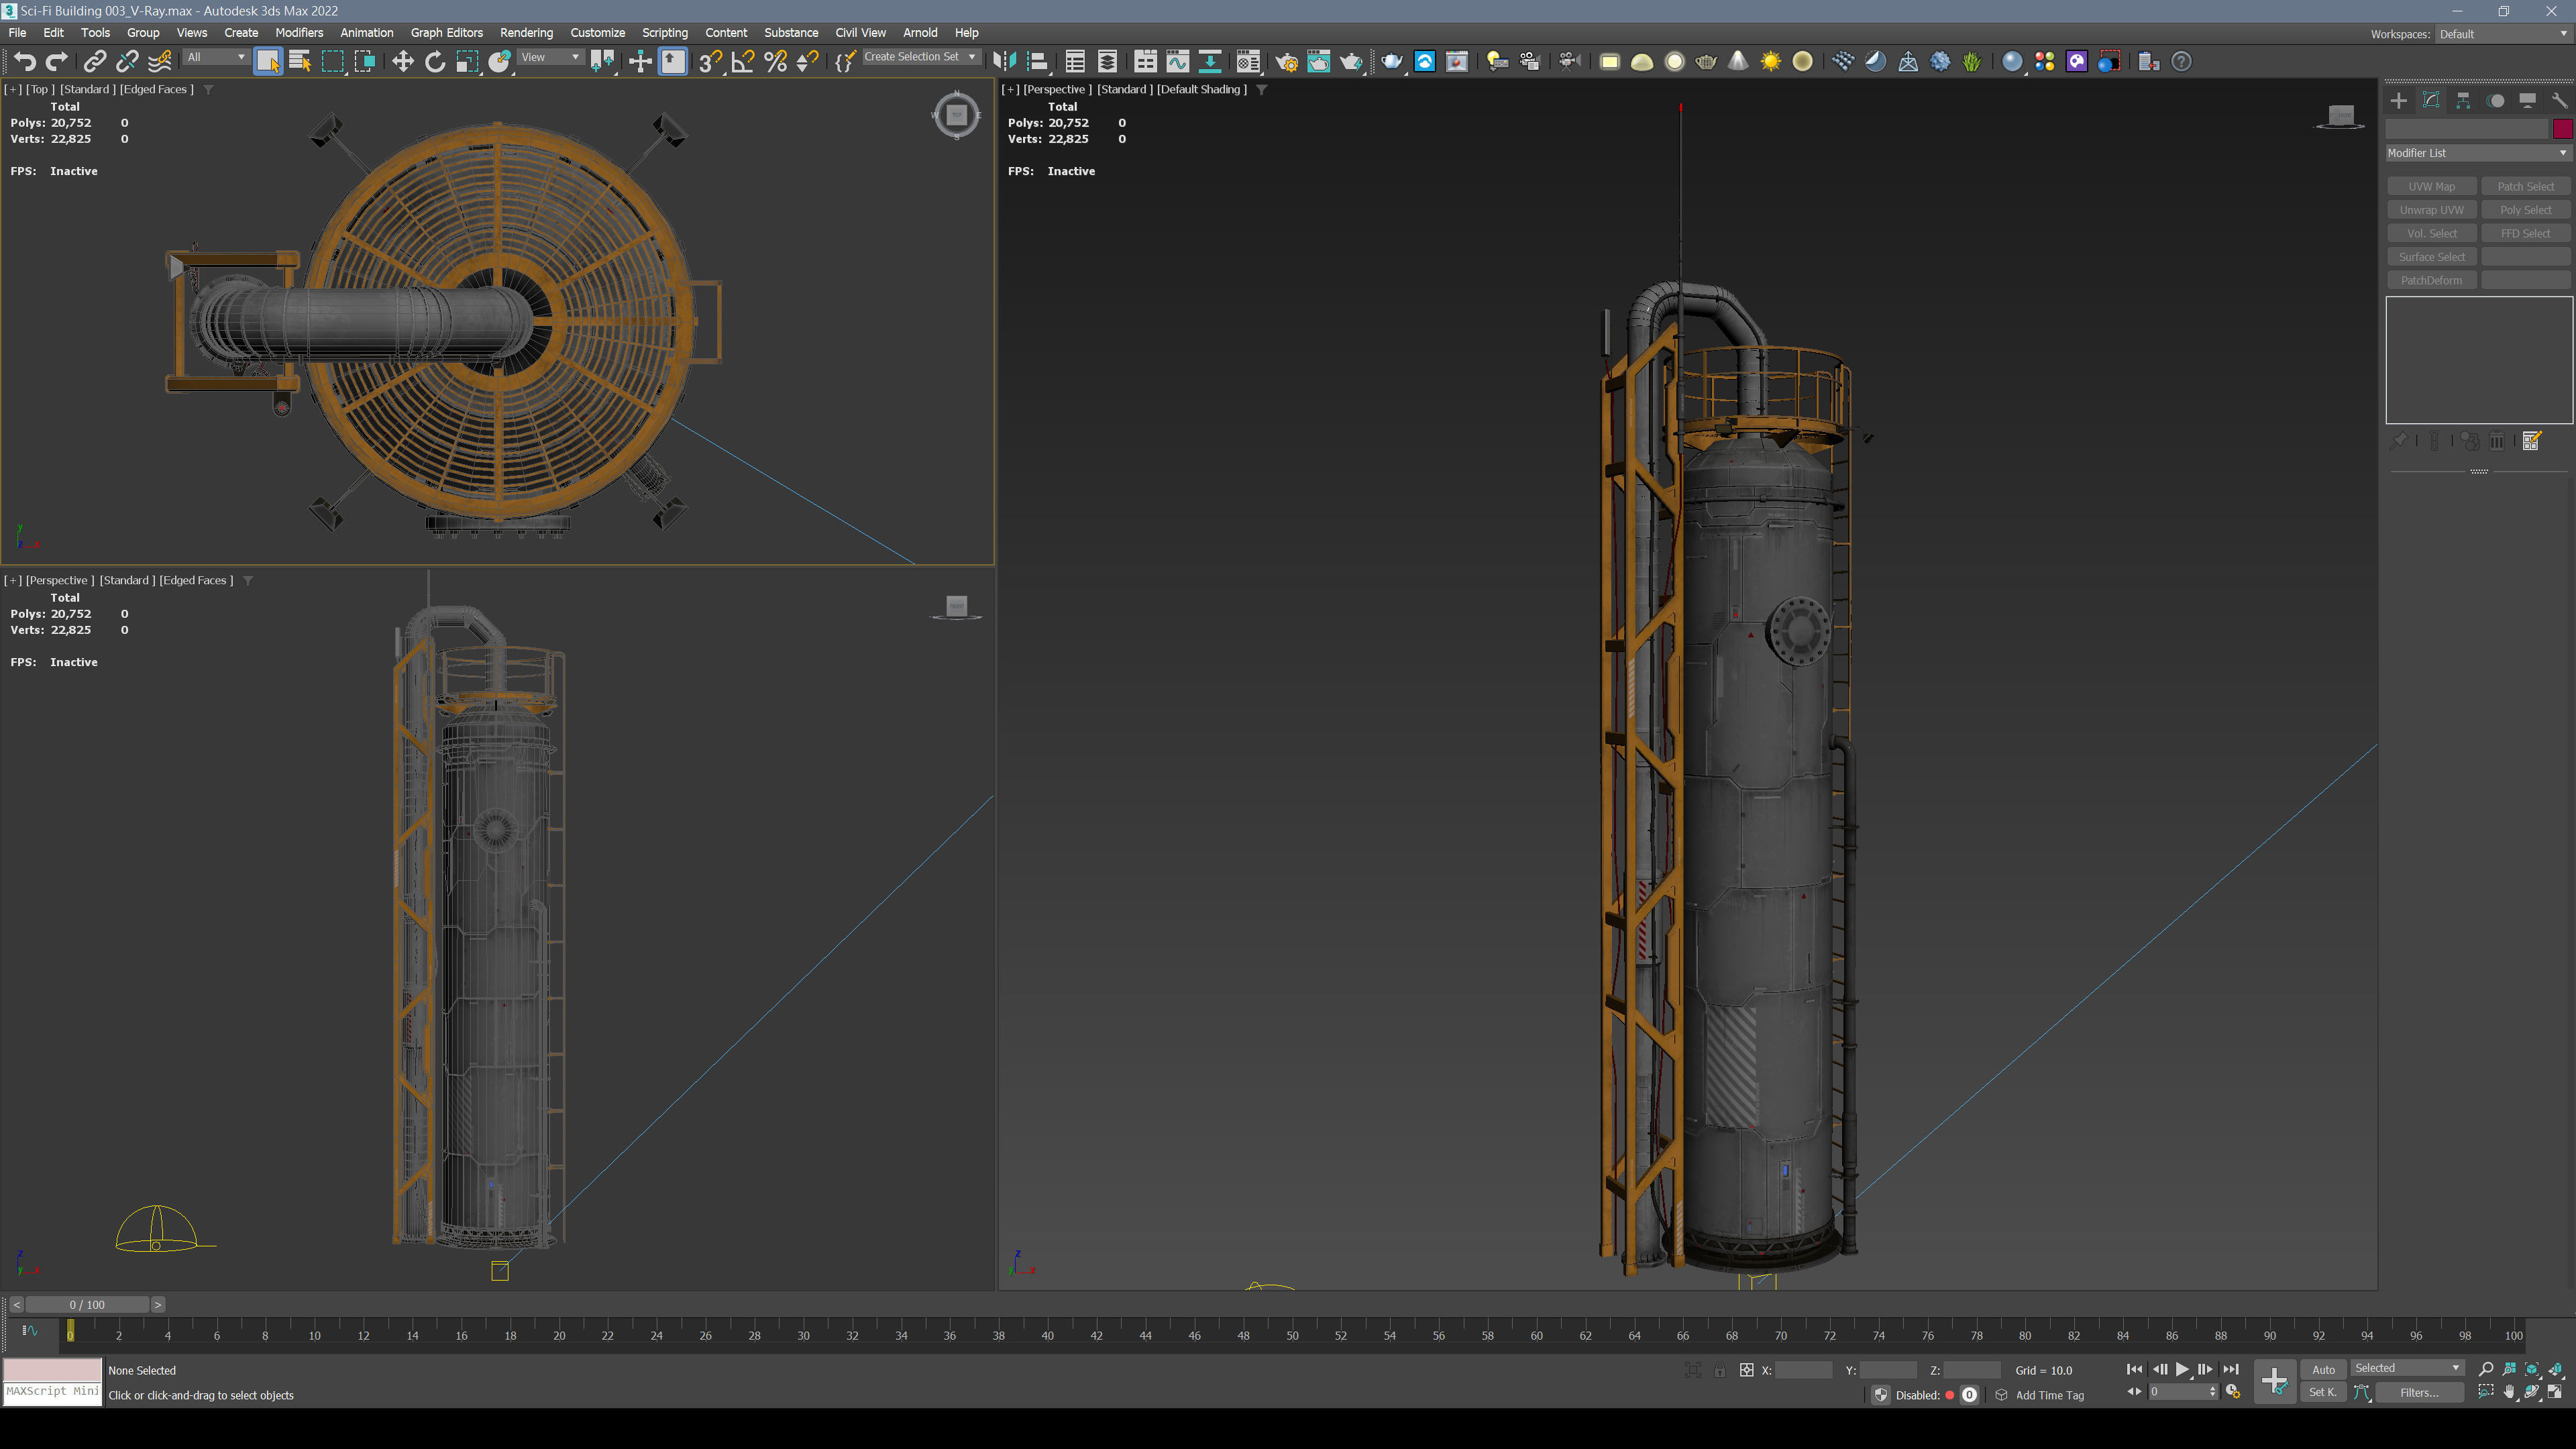
Task: Toggle Isolate Selection icon in status bar
Action: 1693,1370
